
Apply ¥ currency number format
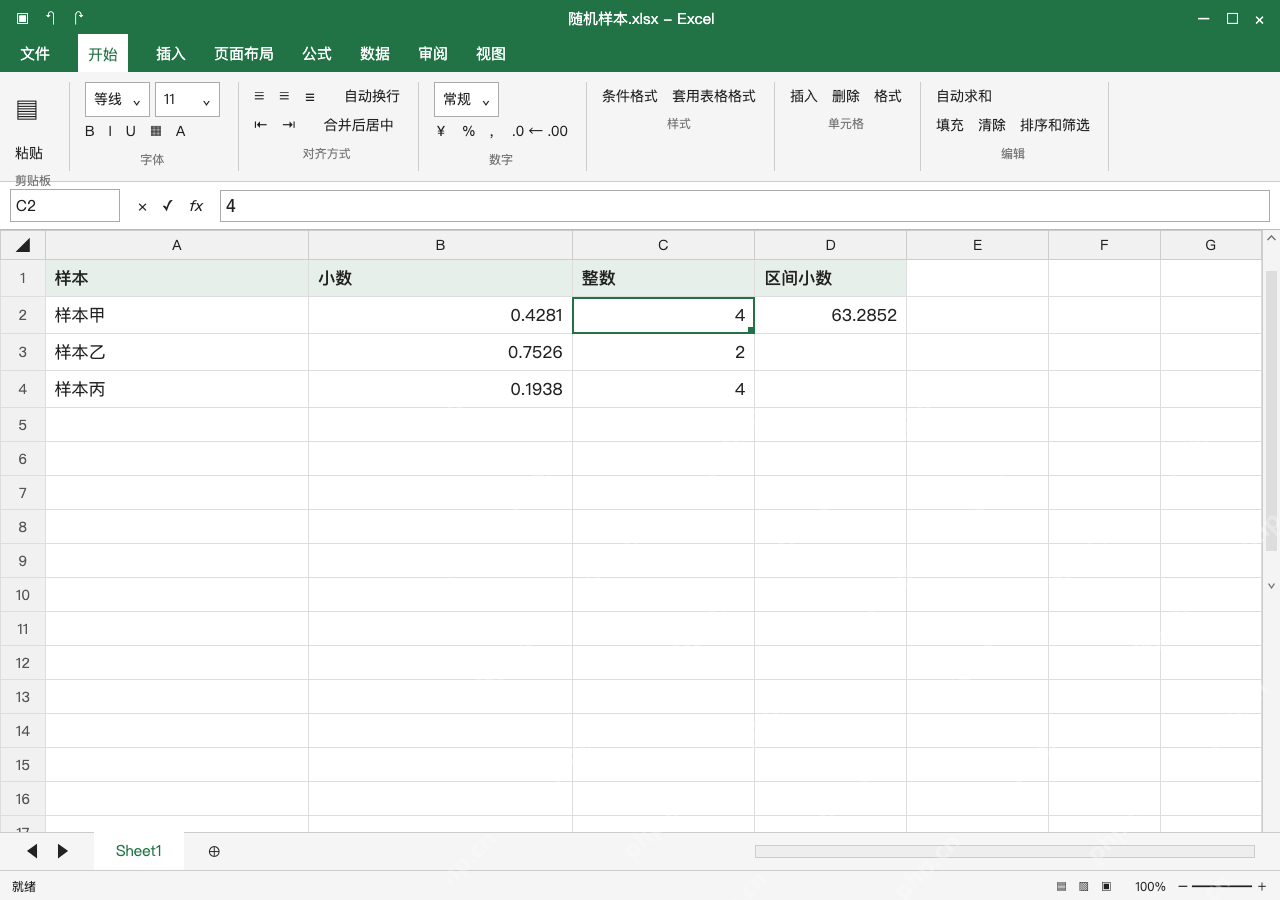coord(441,131)
